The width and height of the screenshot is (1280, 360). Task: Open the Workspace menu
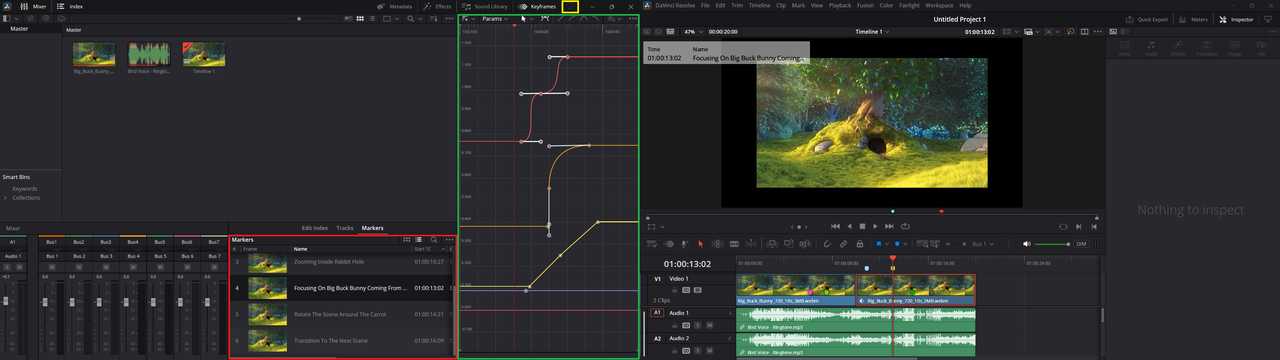tap(940, 6)
